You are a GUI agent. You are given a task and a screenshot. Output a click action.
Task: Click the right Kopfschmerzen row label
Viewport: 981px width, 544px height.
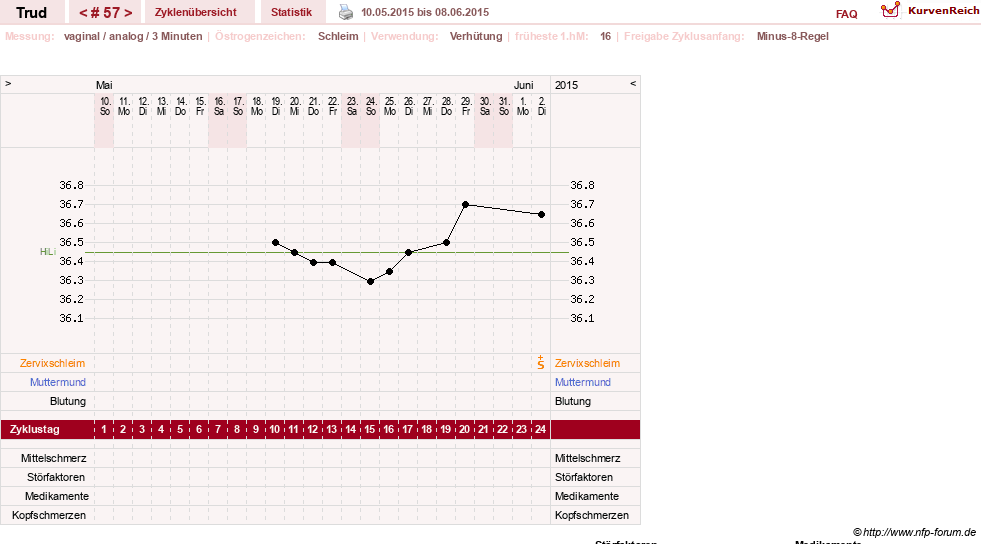[x=592, y=515]
